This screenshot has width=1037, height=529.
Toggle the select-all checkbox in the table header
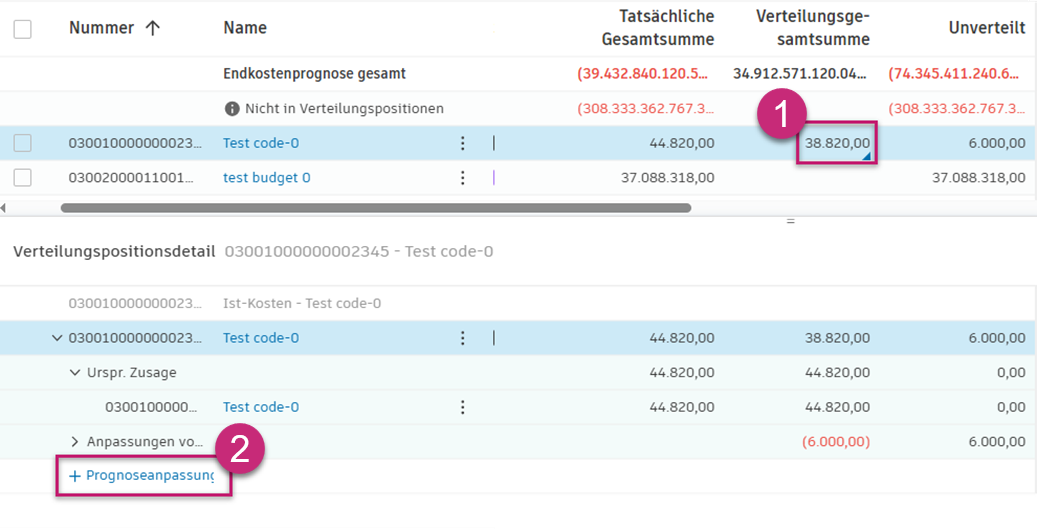(22, 29)
